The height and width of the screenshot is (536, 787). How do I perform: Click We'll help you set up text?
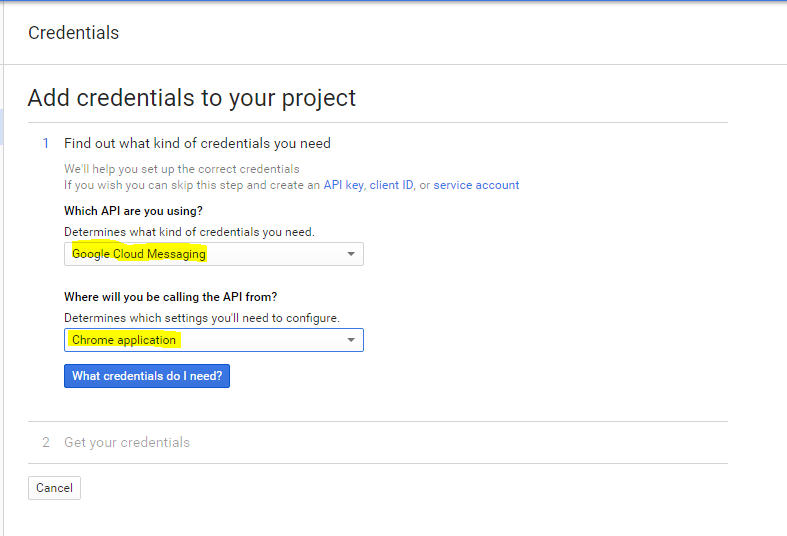tap(182, 169)
